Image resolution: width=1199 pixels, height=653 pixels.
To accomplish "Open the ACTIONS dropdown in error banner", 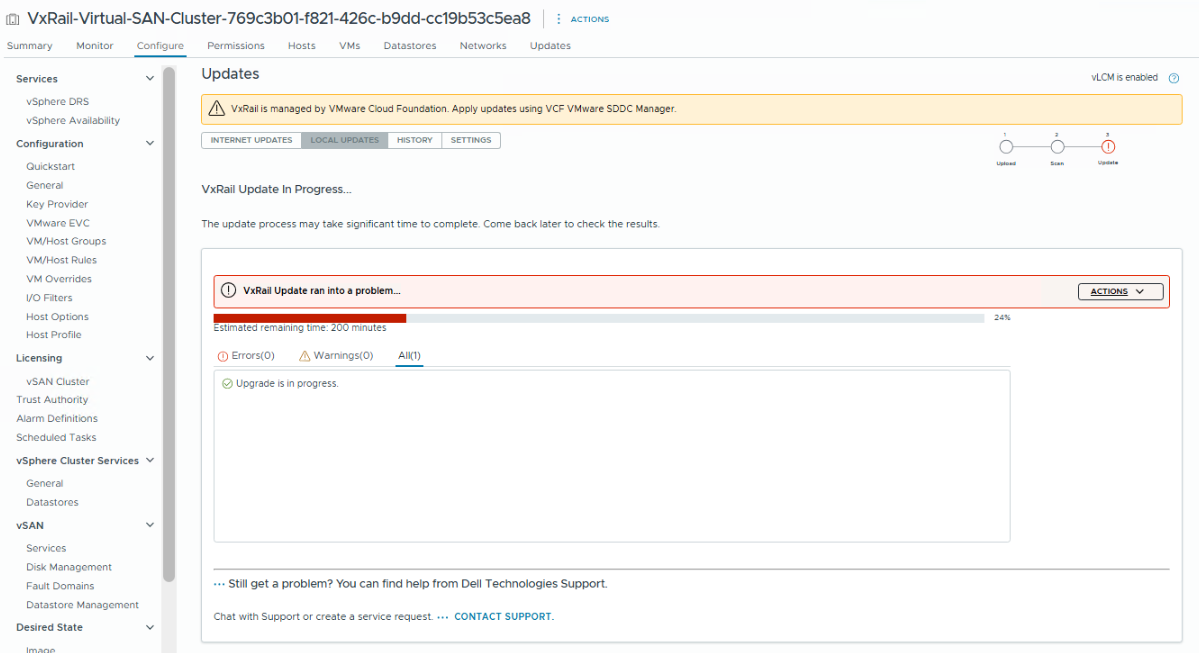I will click(x=1120, y=291).
